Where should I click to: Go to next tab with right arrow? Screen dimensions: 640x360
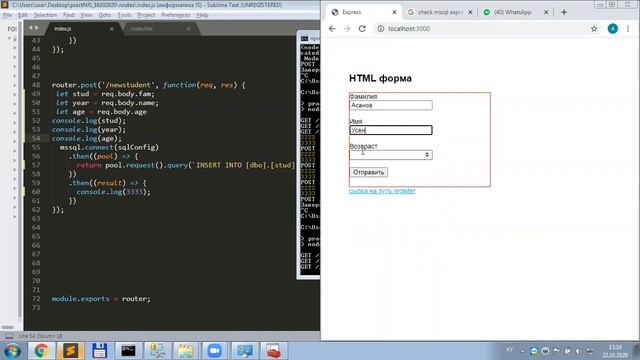36,28
